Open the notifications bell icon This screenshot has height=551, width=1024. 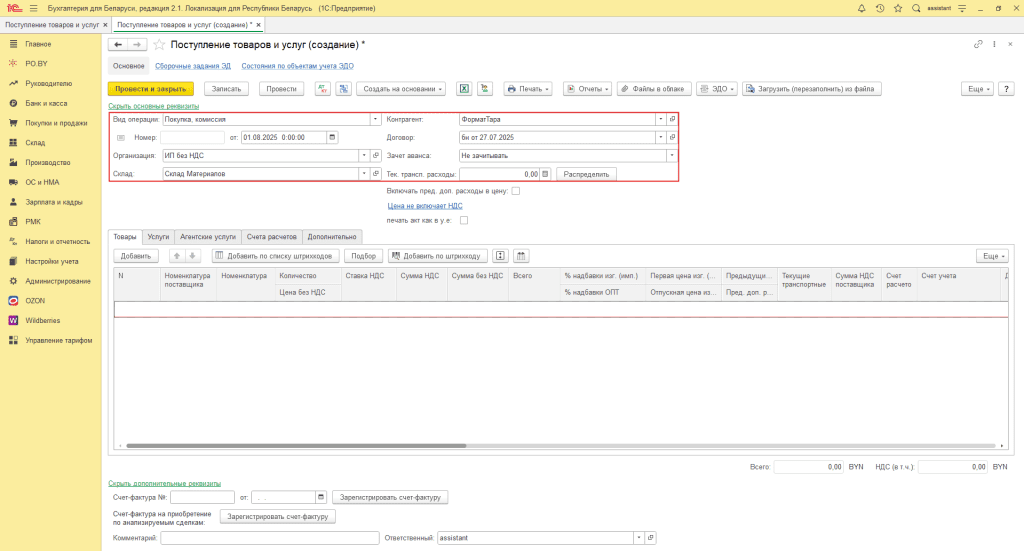861,8
